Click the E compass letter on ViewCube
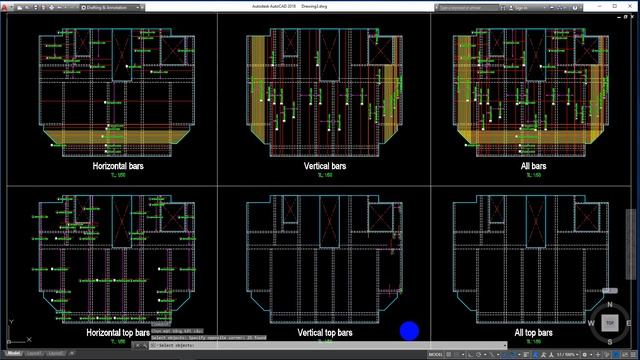Screen dimensions: 640x360 pyautogui.click(x=629, y=323)
